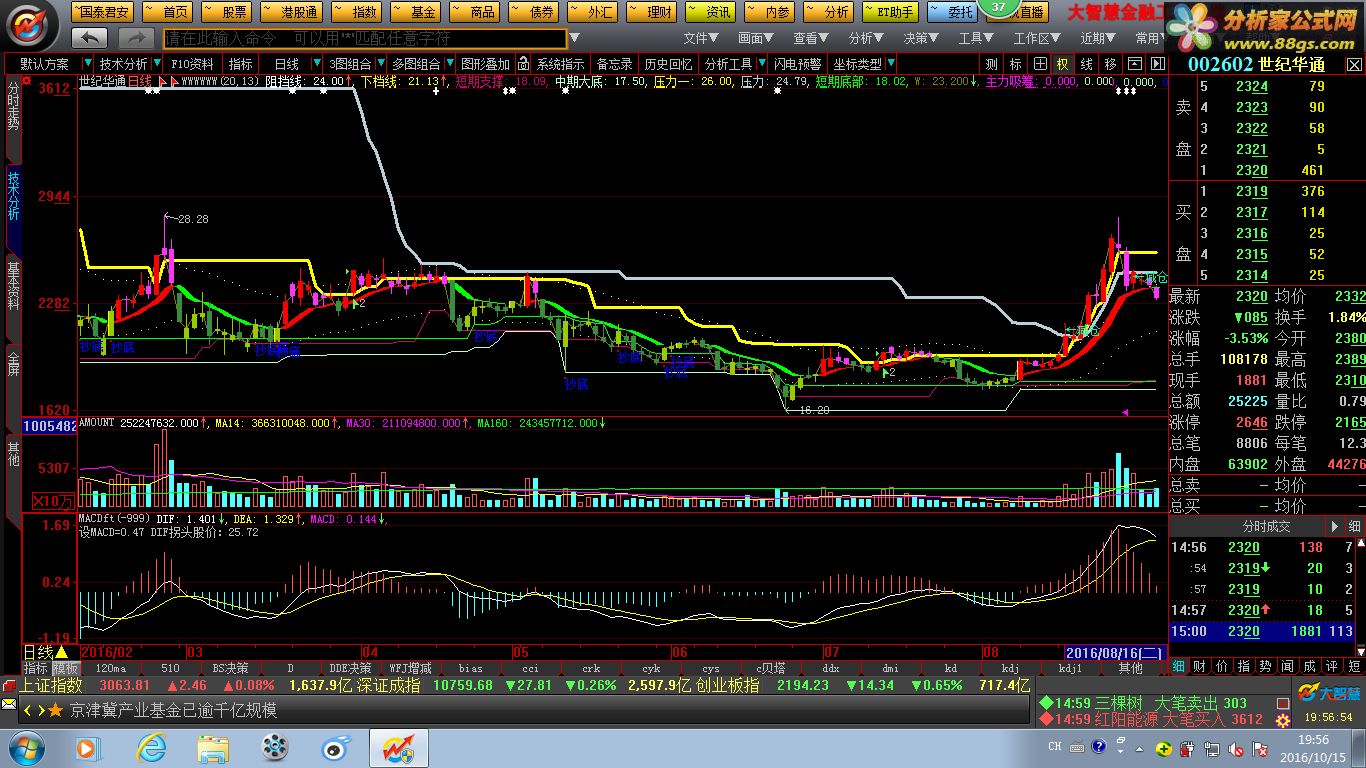Screen dimensions: 1366x768
Task: Open the ET助手 assistant button
Action: (891, 12)
